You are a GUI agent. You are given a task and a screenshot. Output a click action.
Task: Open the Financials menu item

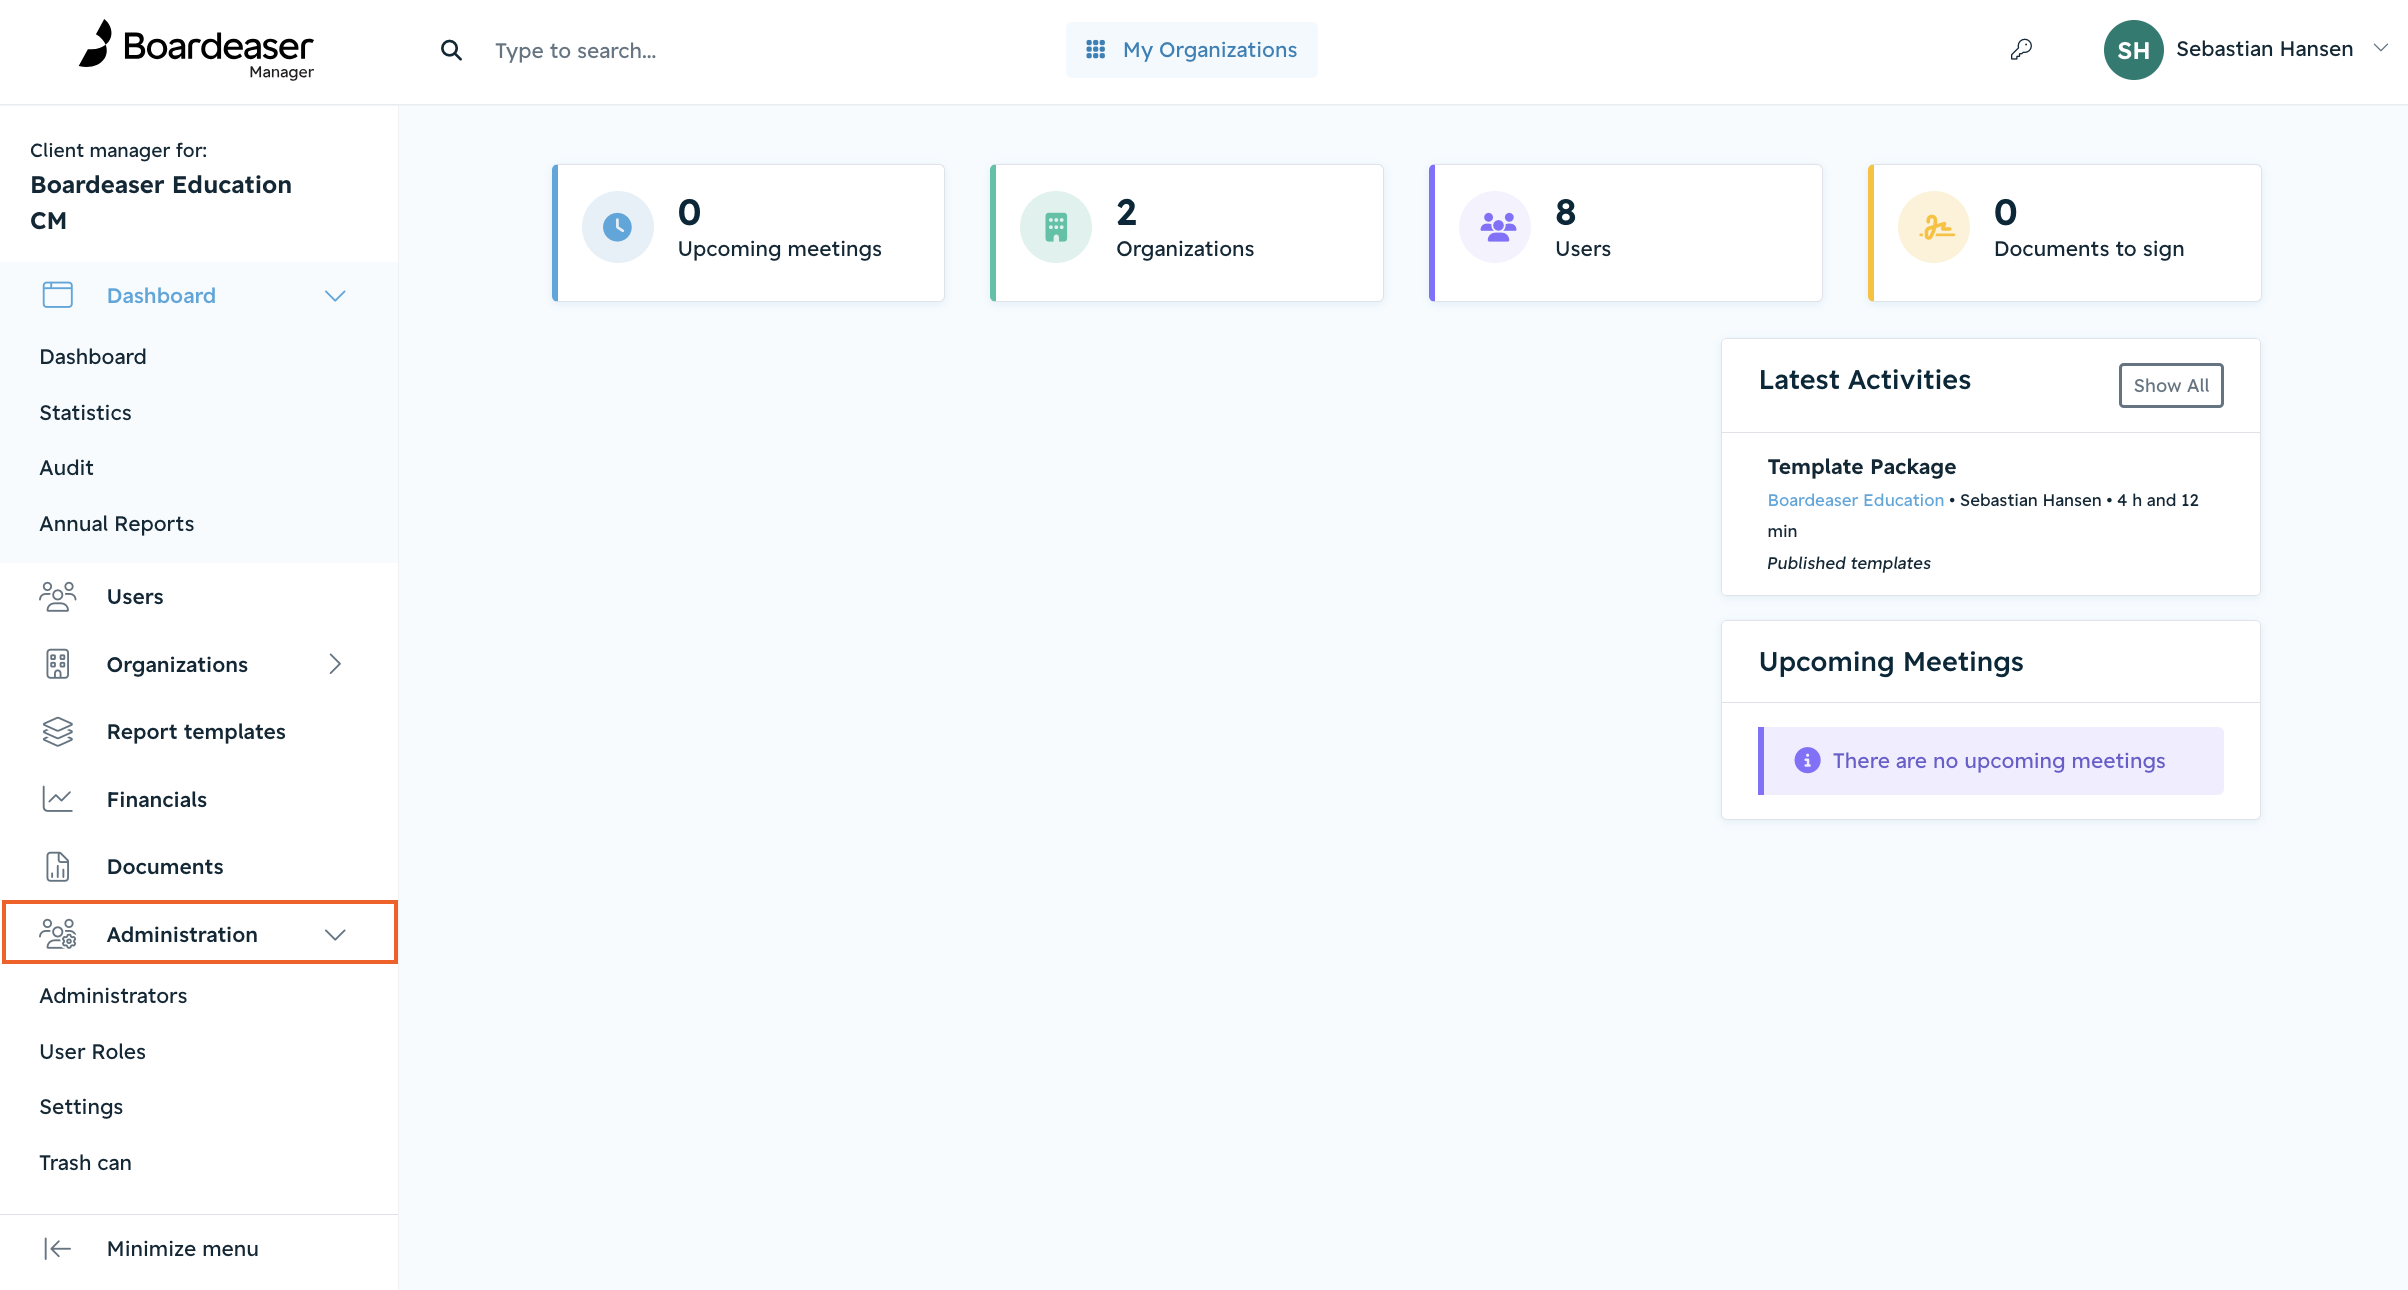tap(157, 800)
